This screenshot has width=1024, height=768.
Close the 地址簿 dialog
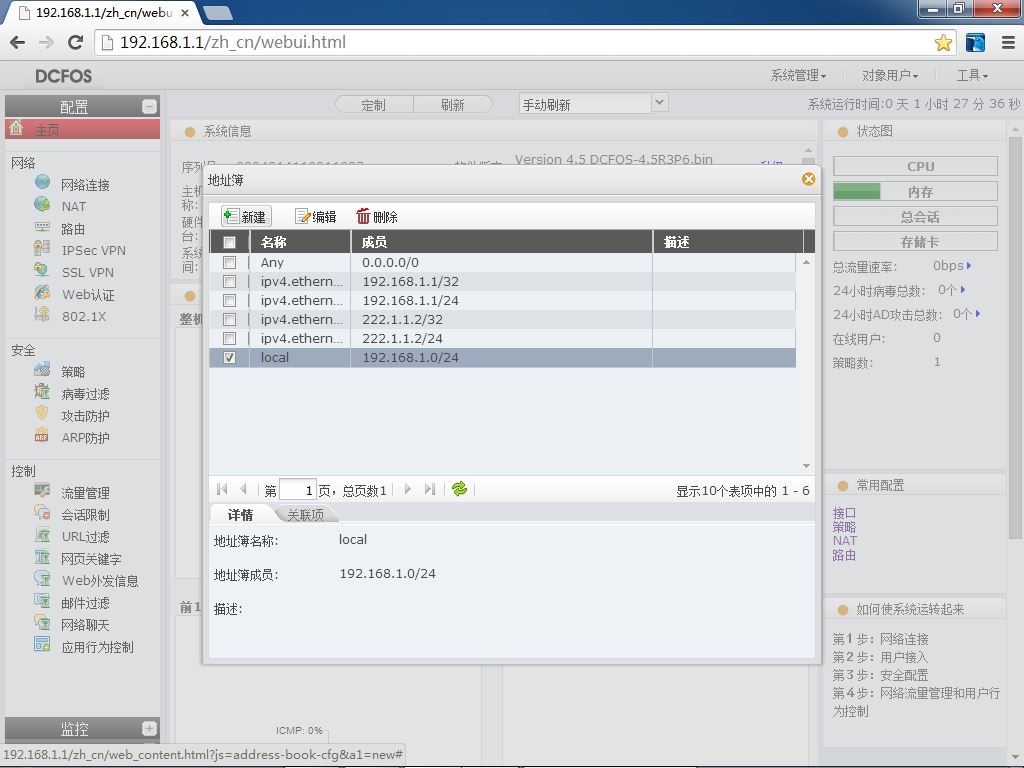point(808,179)
